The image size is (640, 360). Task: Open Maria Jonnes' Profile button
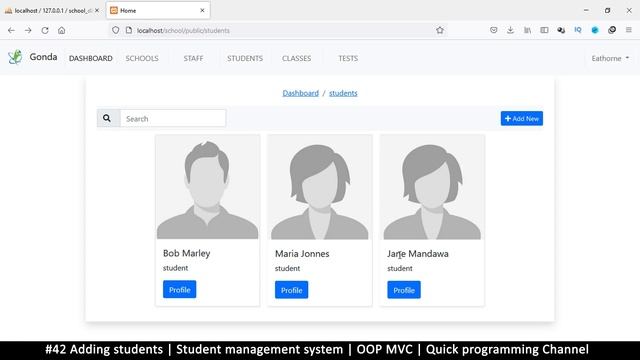291,290
